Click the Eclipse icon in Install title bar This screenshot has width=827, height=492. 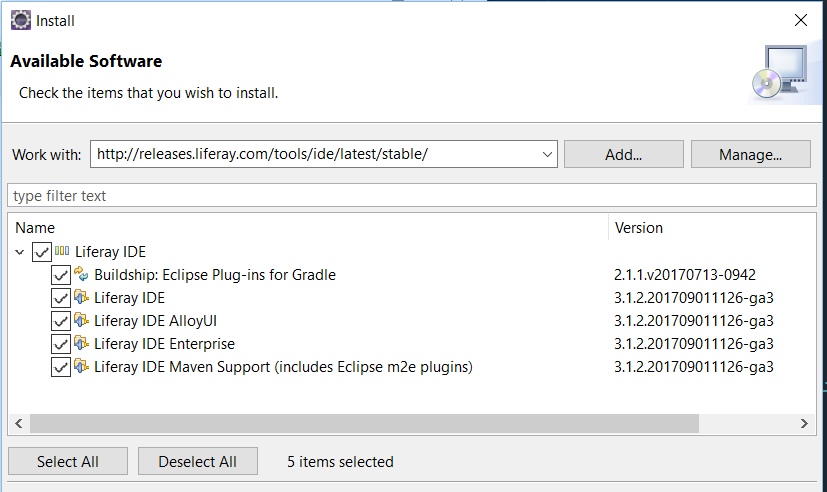click(x=21, y=21)
